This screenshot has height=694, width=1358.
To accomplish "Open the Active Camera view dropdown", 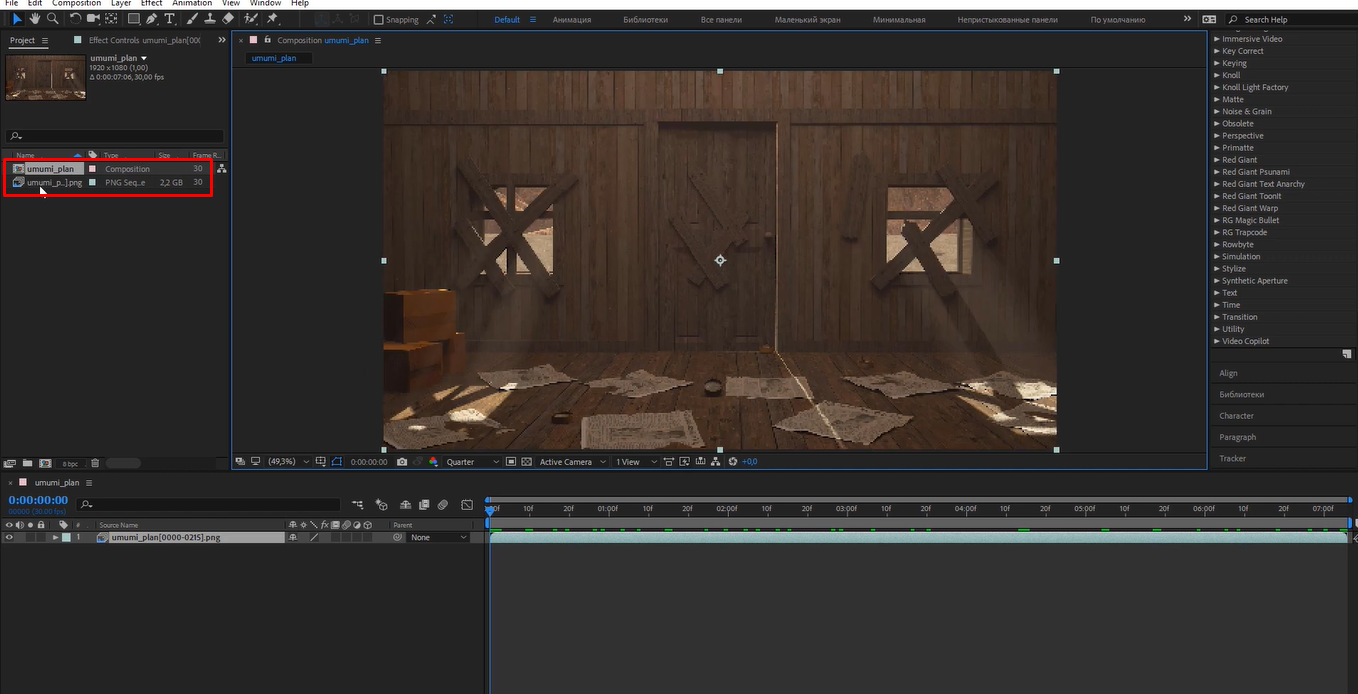I will click(570, 461).
